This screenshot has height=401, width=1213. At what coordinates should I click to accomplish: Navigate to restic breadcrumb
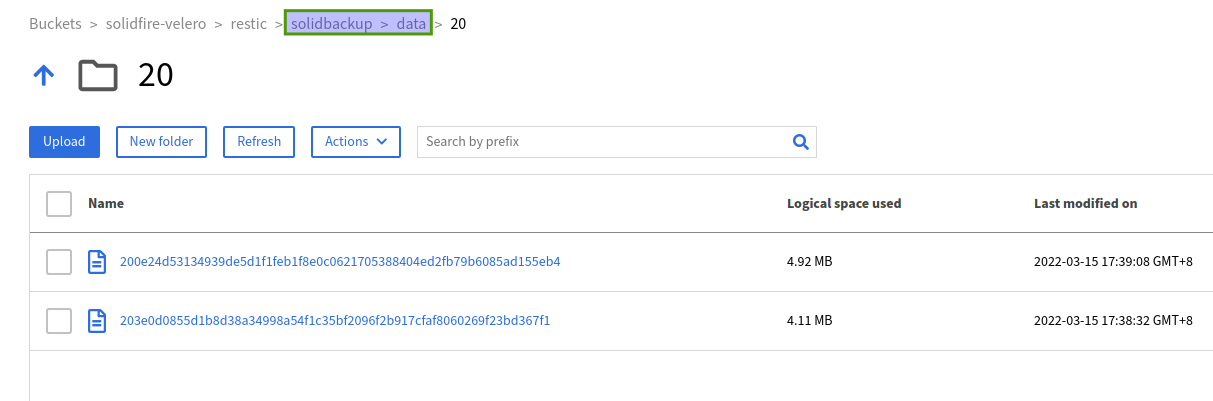tap(249, 23)
